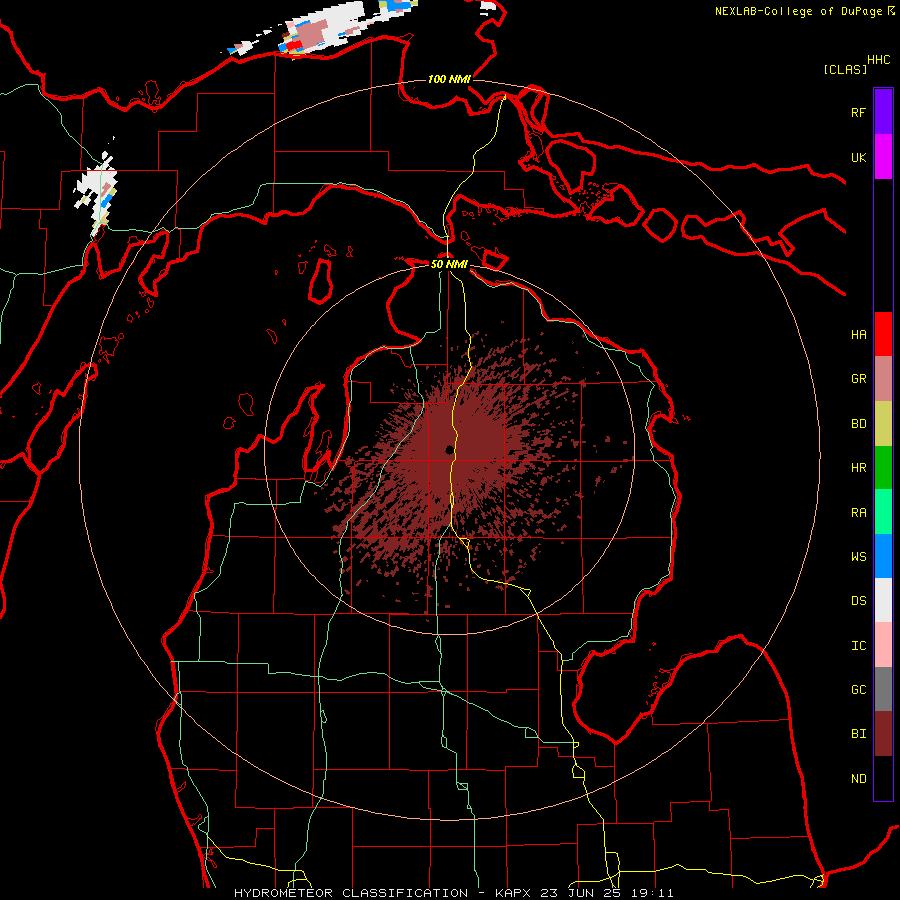Viewport: 900px width, 900px height.
Task: Click the GR legend label
Action: [858, 379]
